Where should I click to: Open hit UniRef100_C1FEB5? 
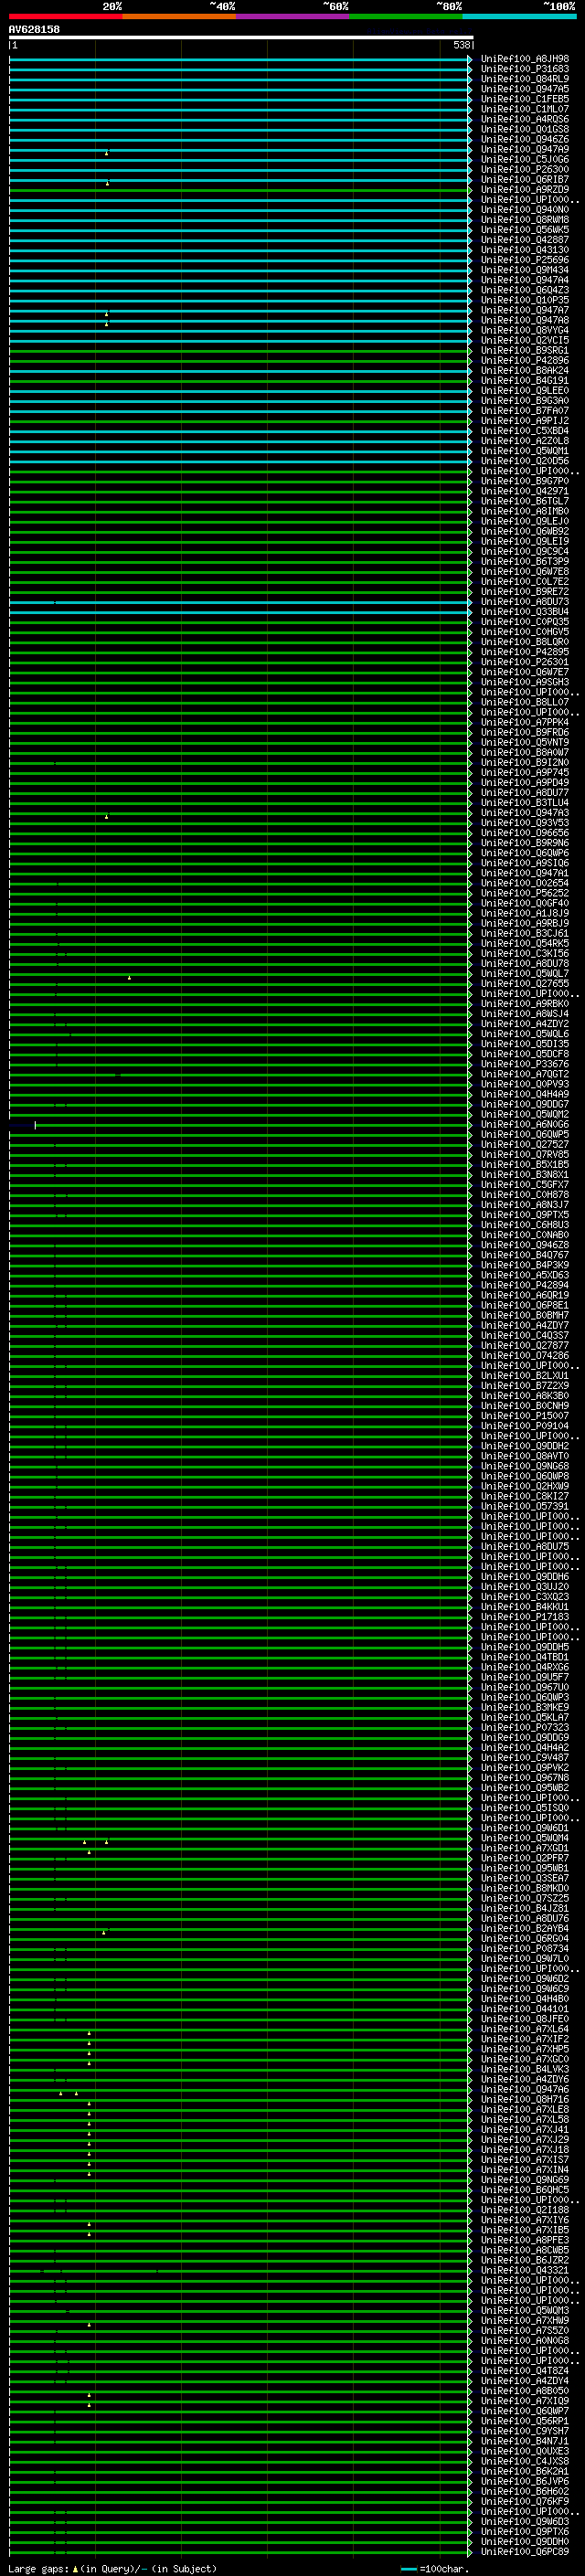click(525, 99)
